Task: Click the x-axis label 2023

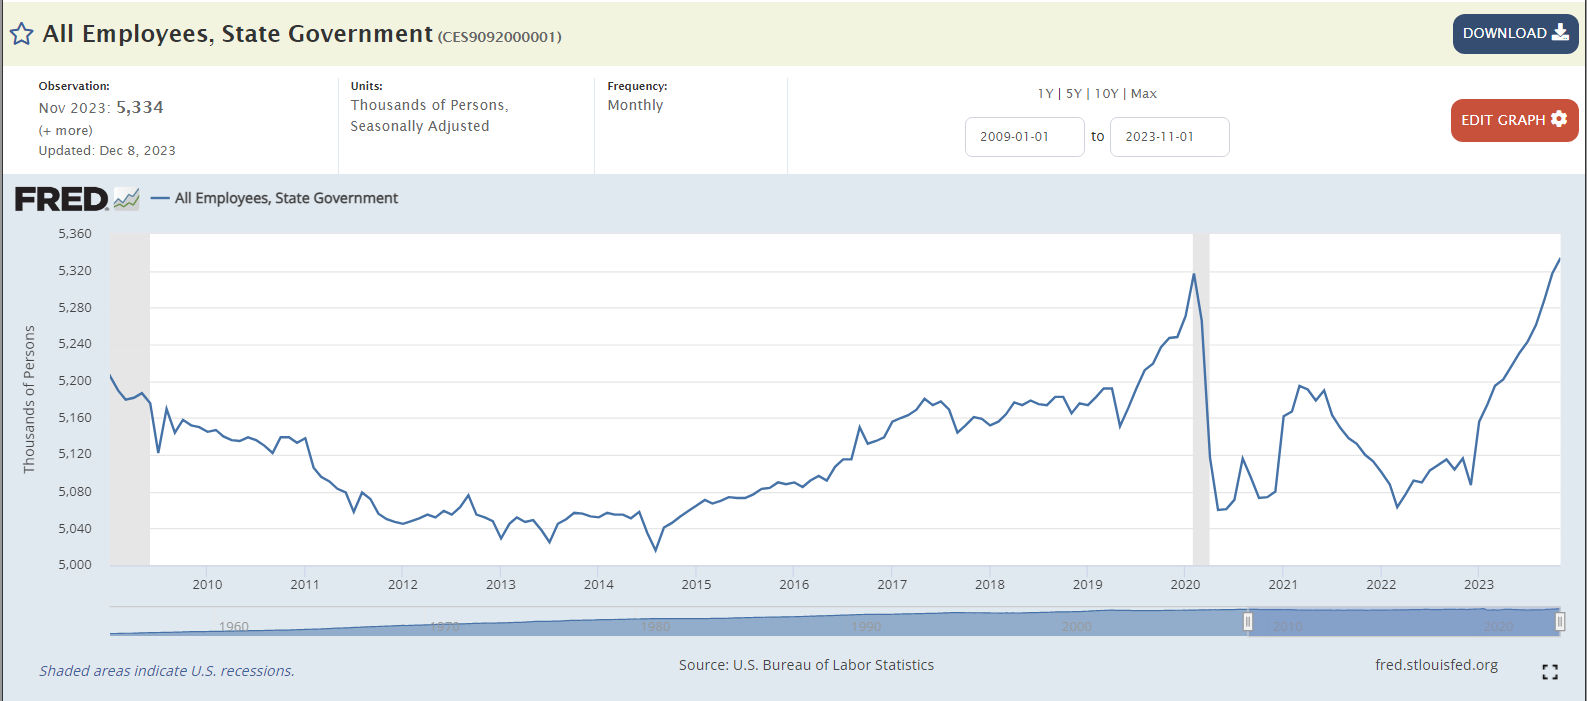Action: pos(1479,585)
